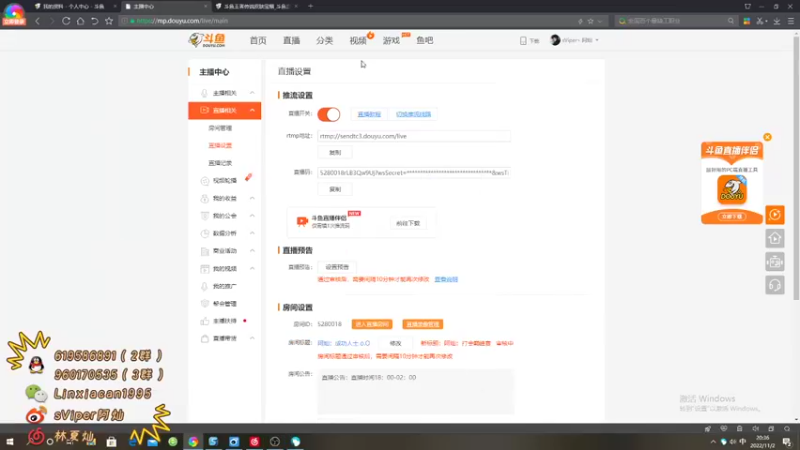This screenshot has width=800, height=450.
Task: Click the 数据分析 pie chart icon
Action: pyautogui.click(x=205, y=233)
